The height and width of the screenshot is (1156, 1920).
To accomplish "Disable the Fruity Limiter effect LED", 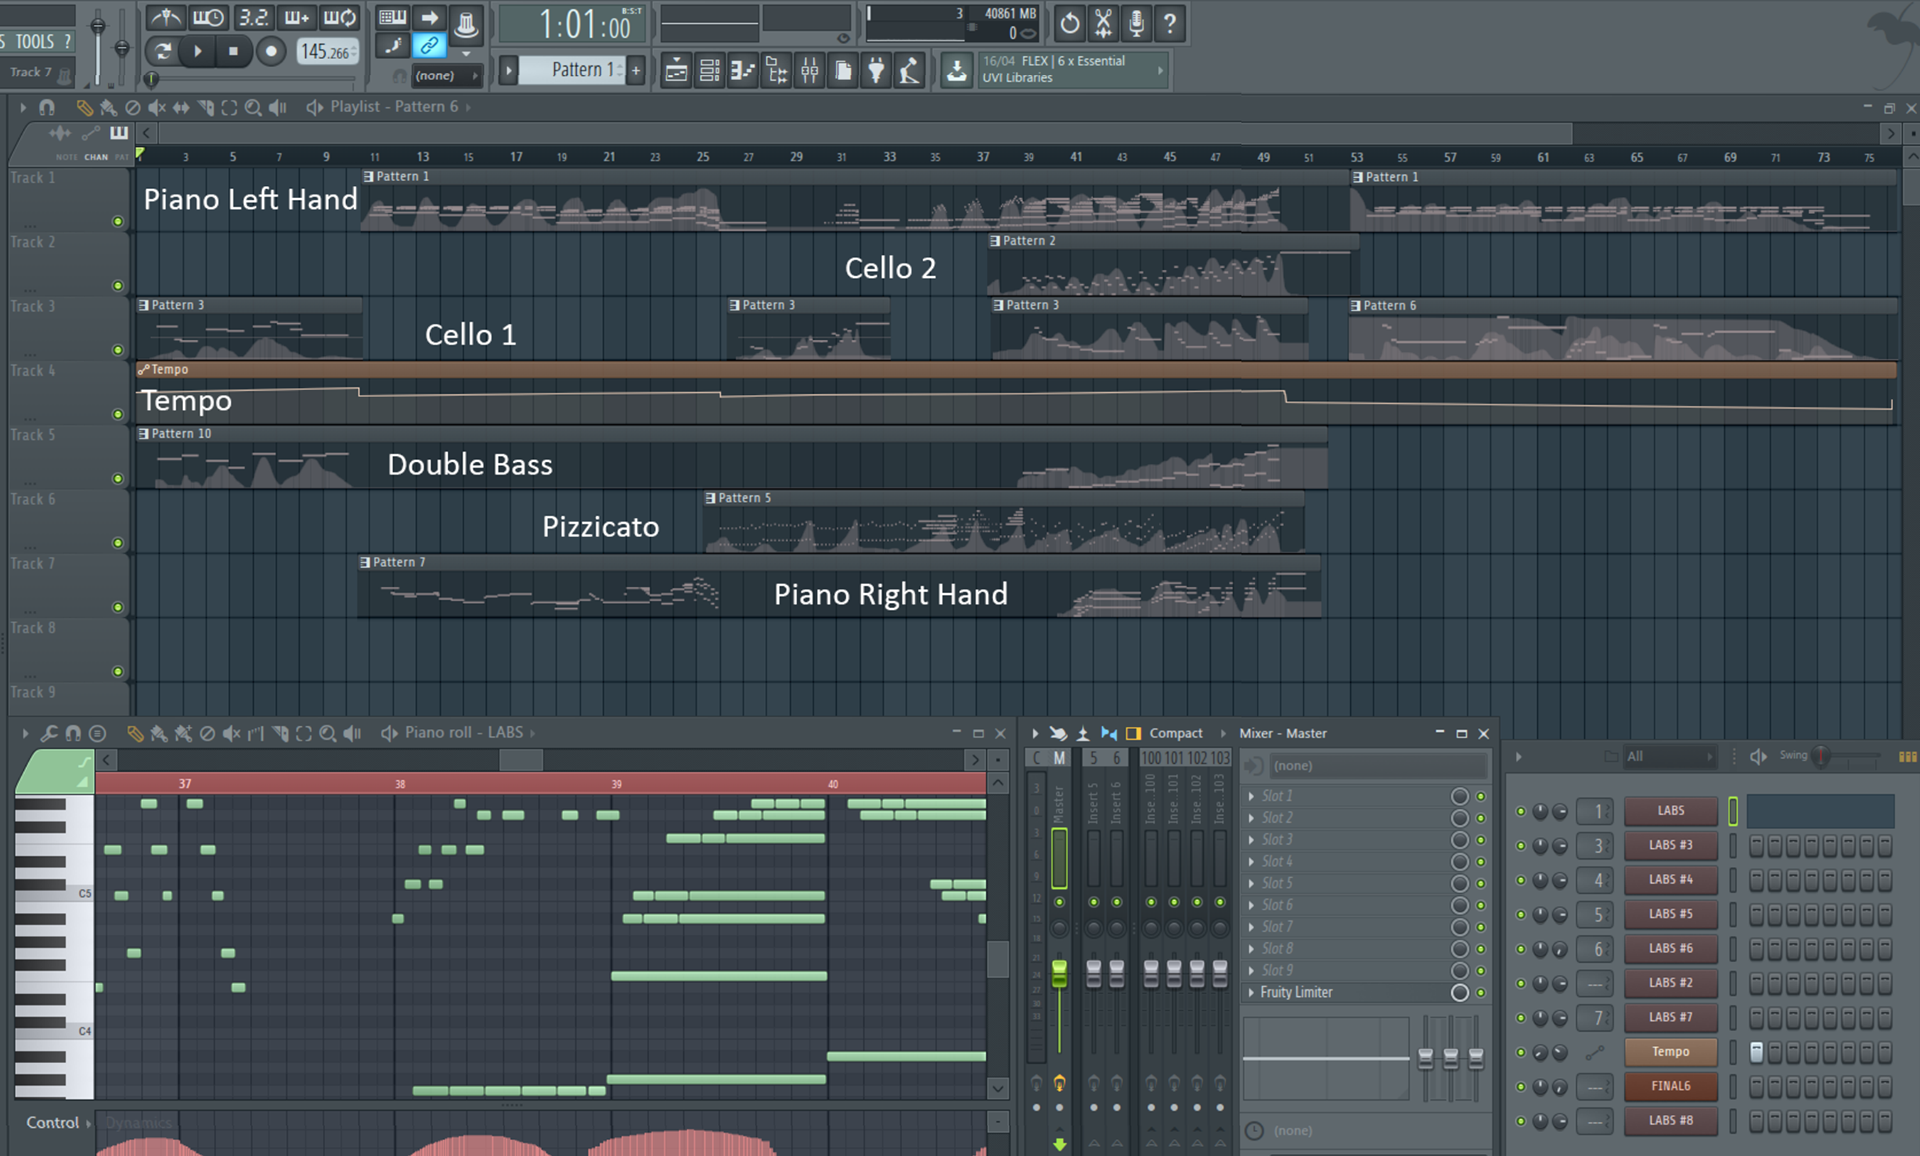I will point(1481,993).
